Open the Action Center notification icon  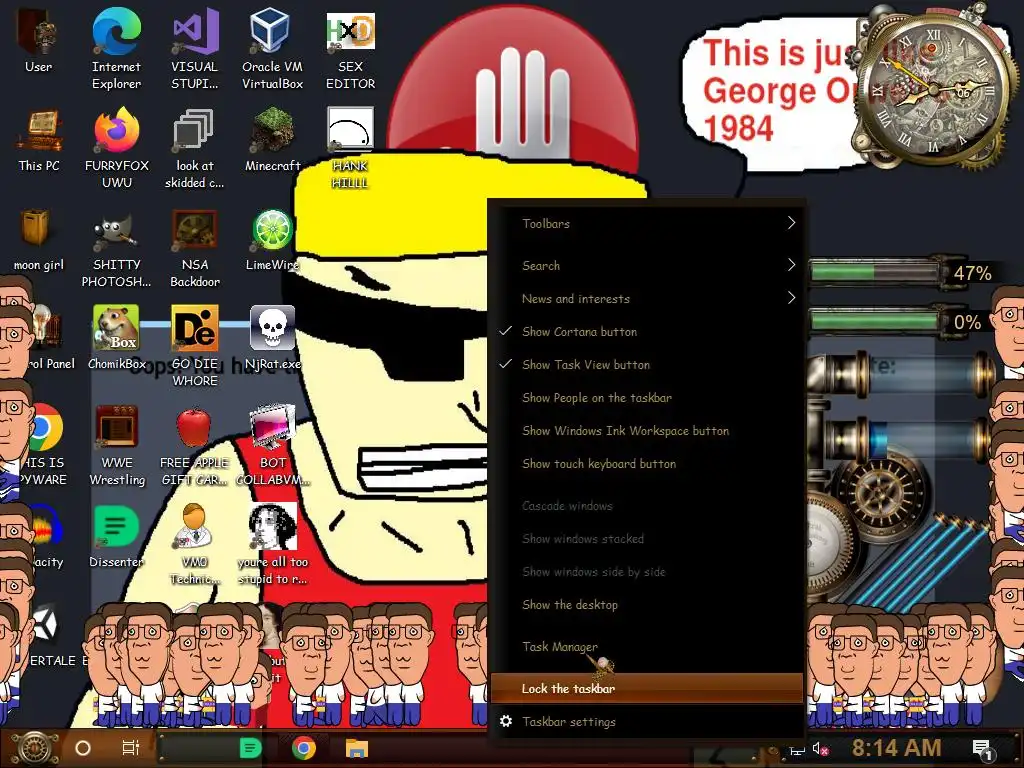(982, 750)
